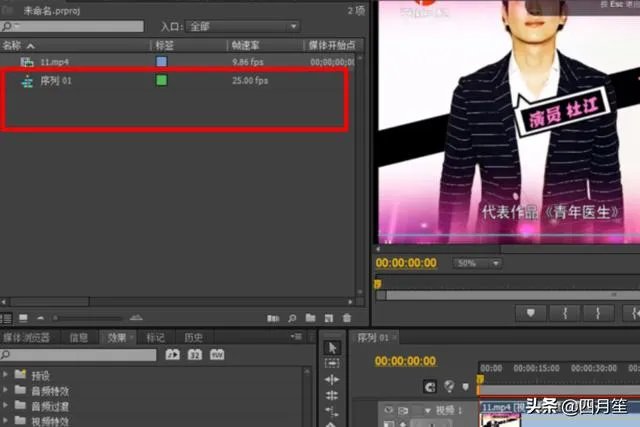This screenshot has height=427, width=640.
Task: Toggle 视频 1 track eye visibility
Action: pos(388,410)
